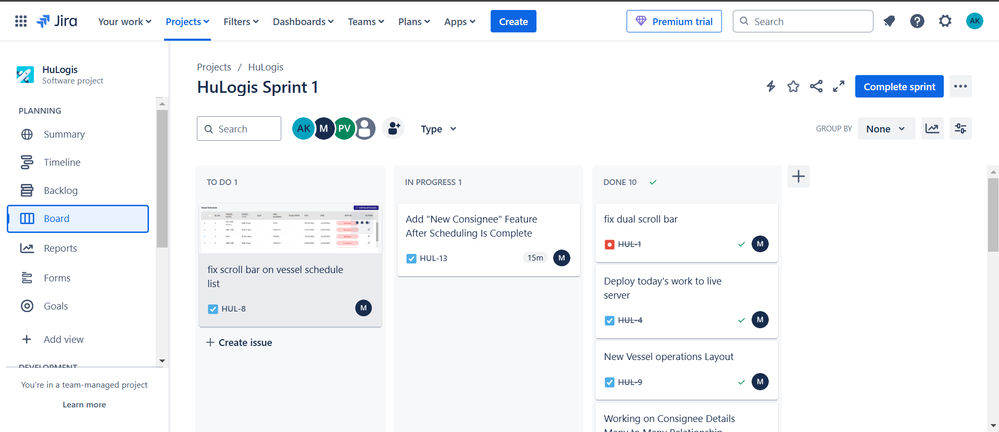Click the HUL-4 task type icon
Viewport: 999px width, 432px height.
tap(609, 320)
